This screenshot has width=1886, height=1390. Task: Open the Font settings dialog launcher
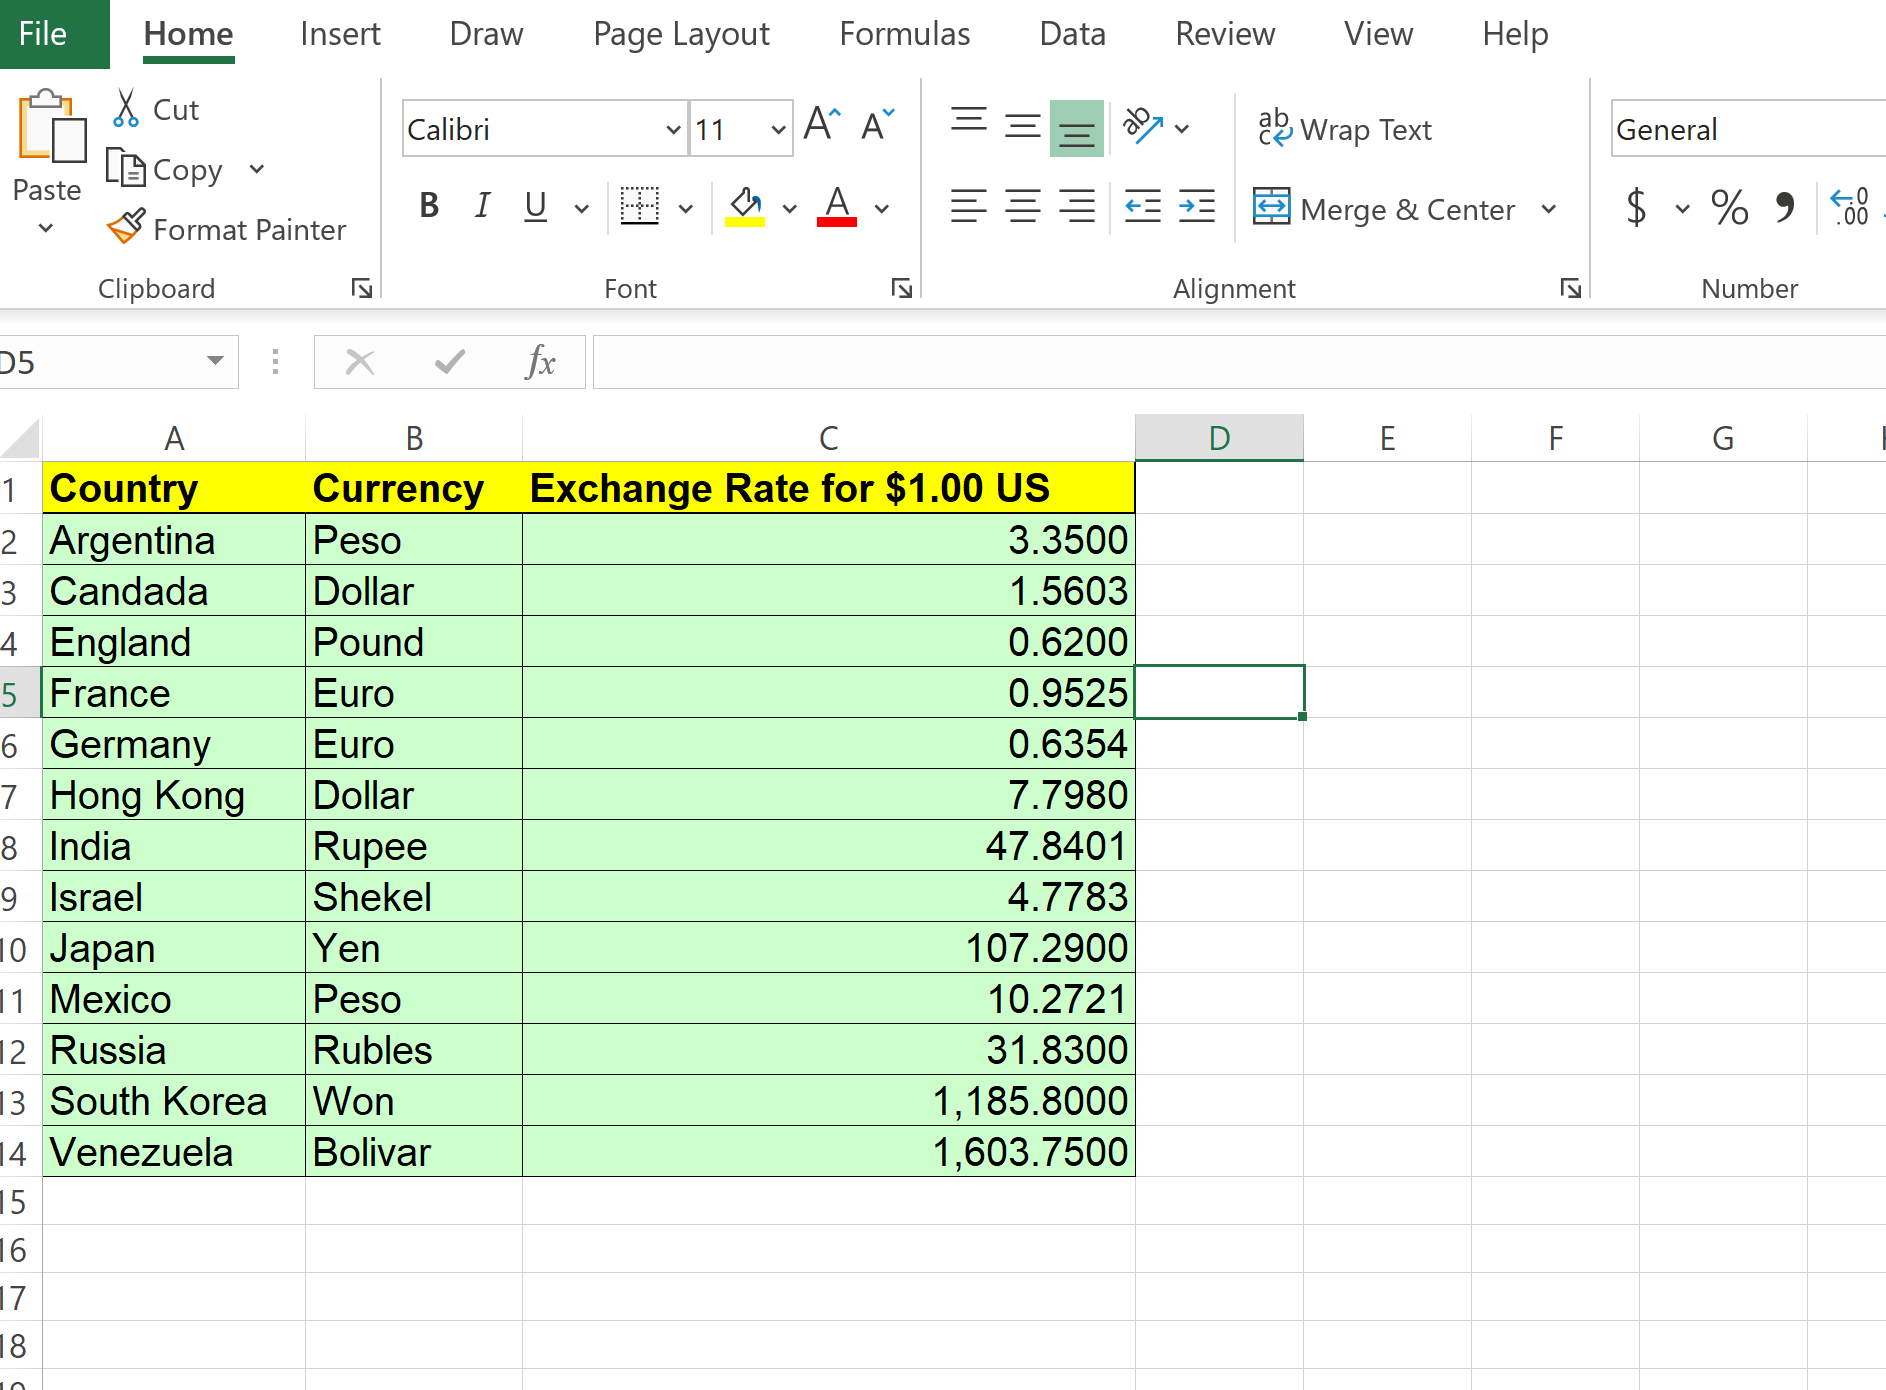point(901,288)
